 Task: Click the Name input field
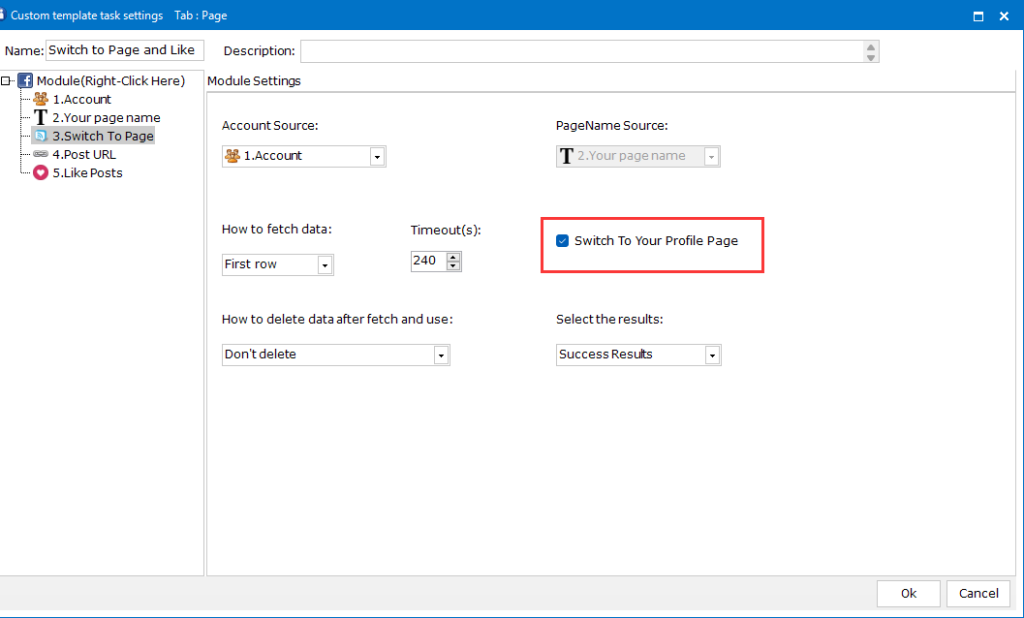[x=125, y=50]
